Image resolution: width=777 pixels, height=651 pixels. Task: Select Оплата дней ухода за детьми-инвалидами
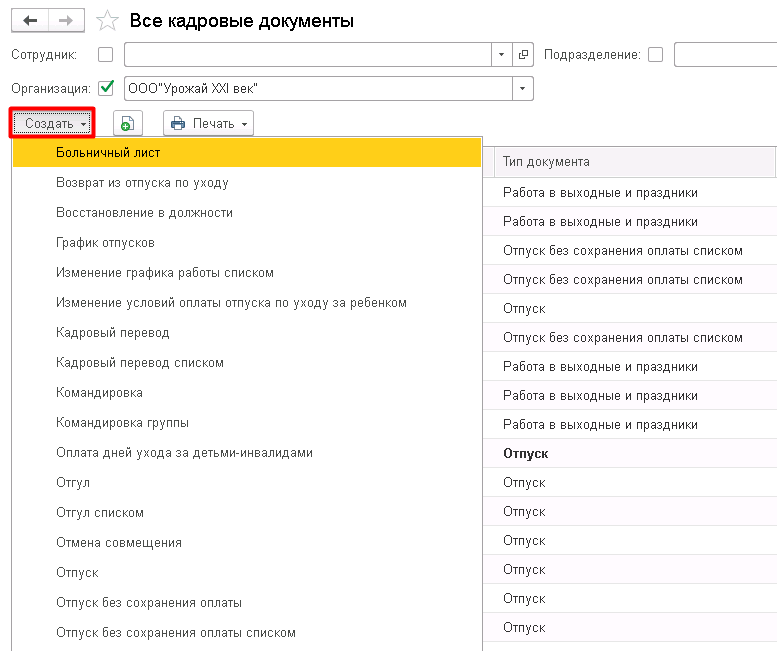pyautogui.click(x=247, y=452)
